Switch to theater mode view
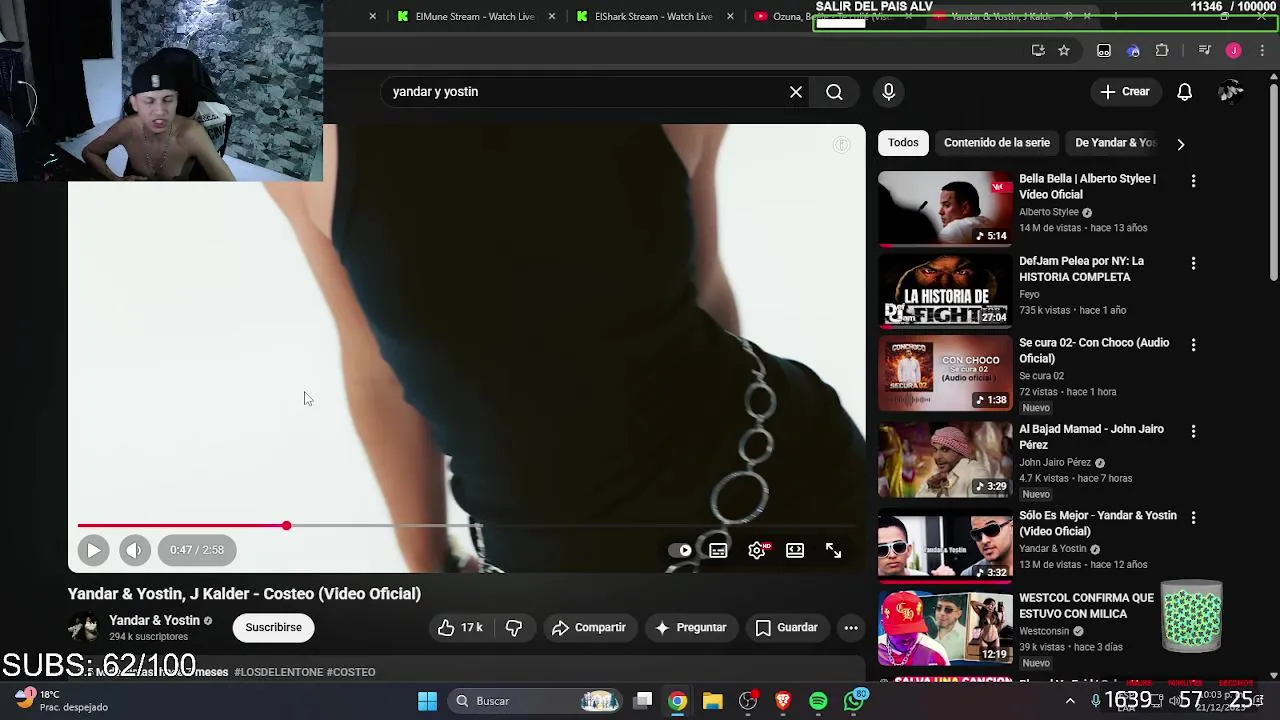 tap(795, 550)
